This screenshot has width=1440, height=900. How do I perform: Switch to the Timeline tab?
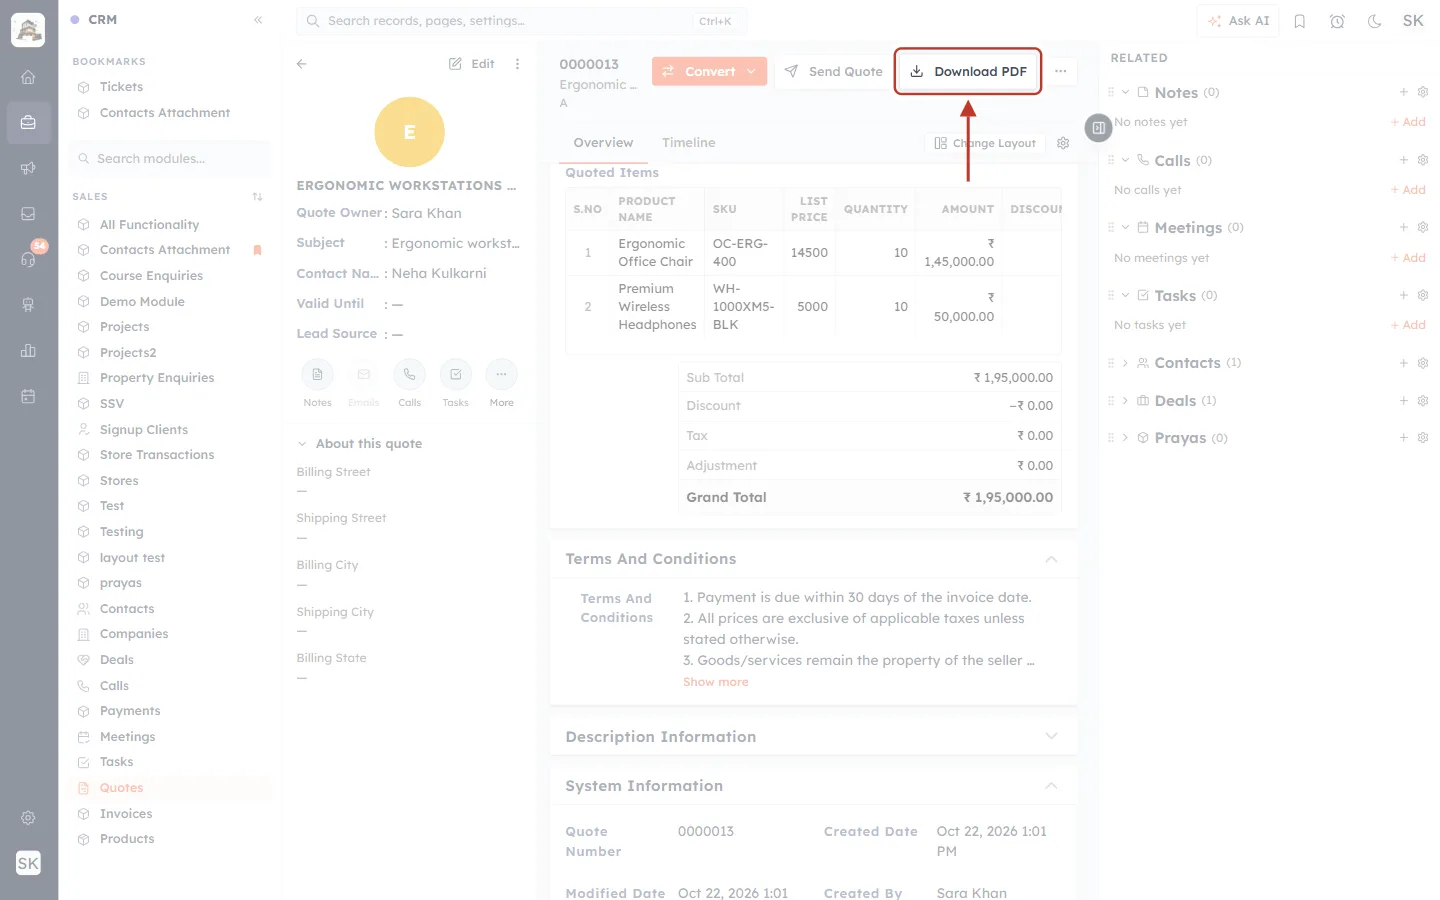[688, 143]
